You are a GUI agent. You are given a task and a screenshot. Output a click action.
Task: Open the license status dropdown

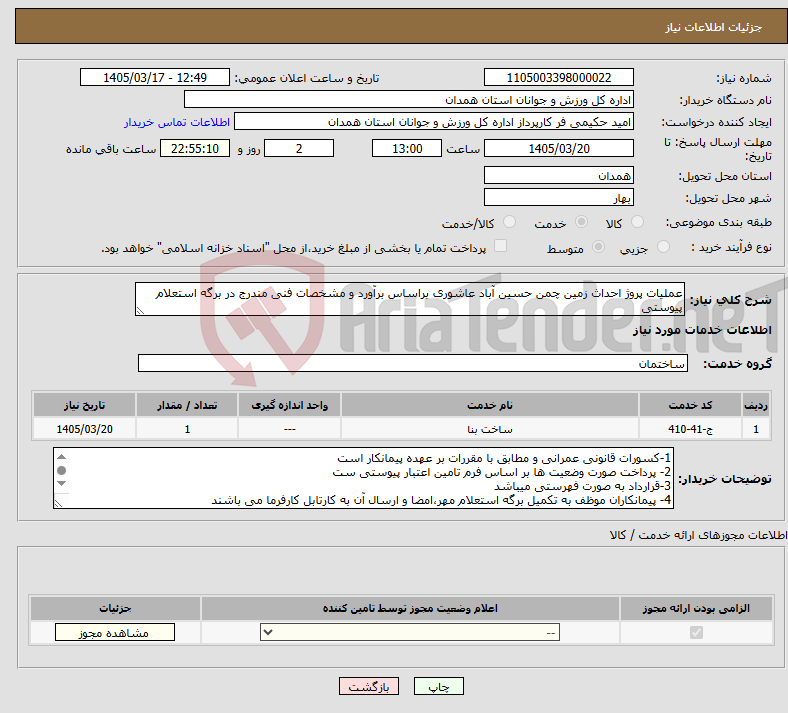click(410, 632)
